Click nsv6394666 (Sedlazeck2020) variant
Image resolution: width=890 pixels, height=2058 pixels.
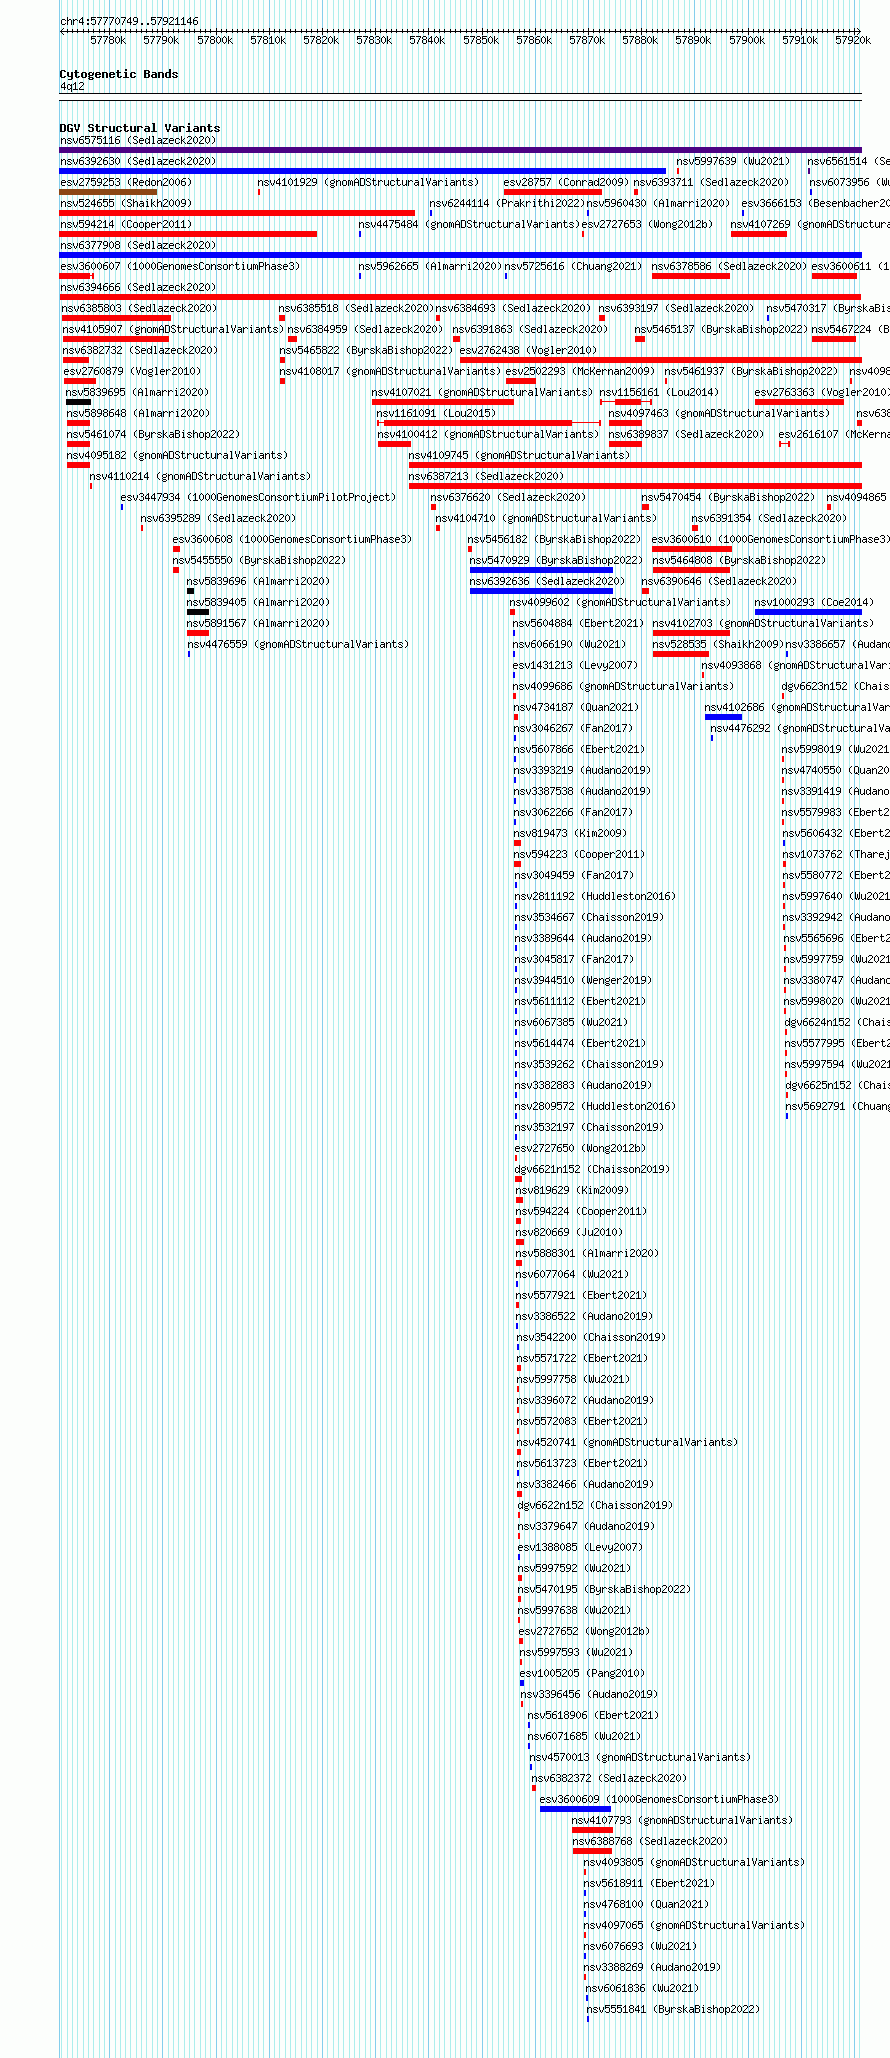(137, 288)
